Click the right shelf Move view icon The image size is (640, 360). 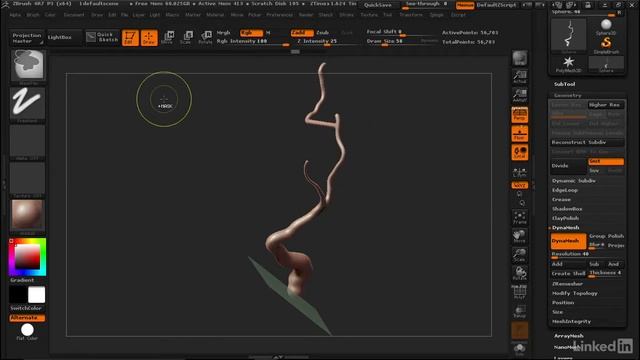coord(520,236)
